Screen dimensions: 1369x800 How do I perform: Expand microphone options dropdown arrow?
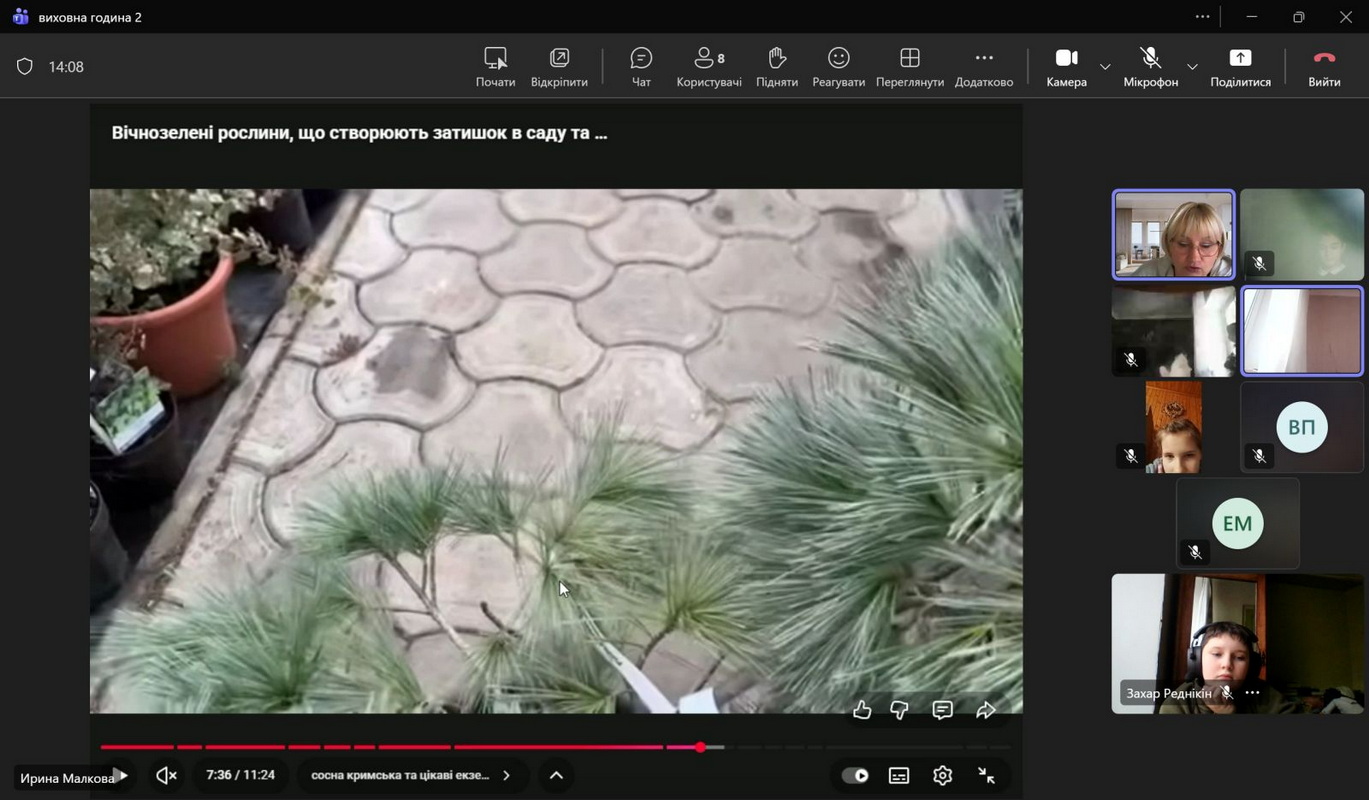click(1192, 67)
